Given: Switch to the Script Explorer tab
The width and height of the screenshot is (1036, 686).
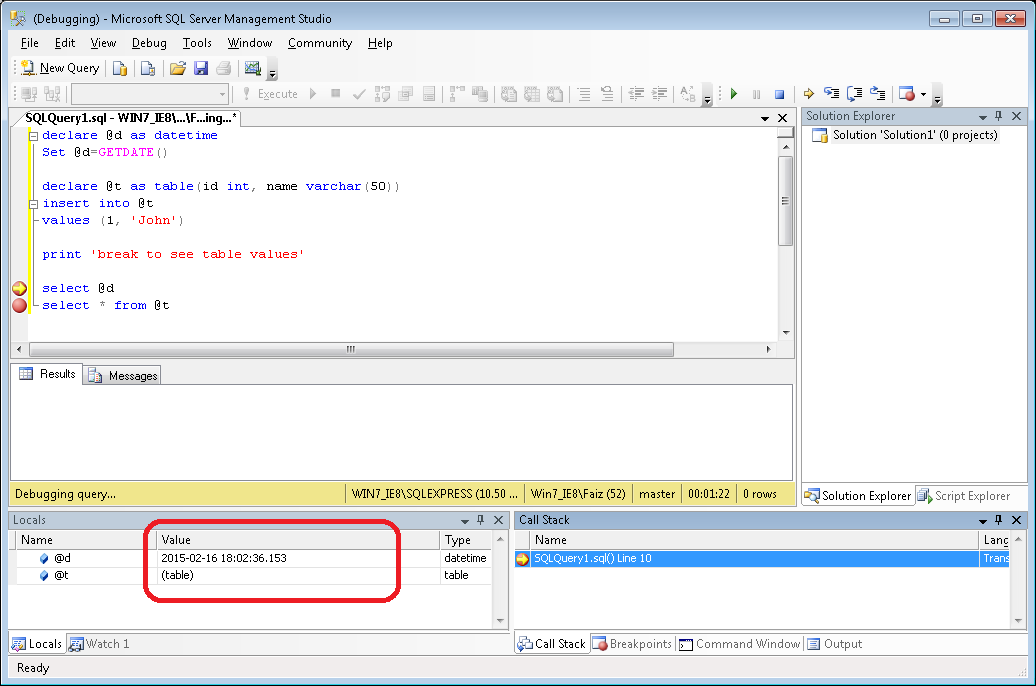Looking at the screenshot, I should coord(964,496).
